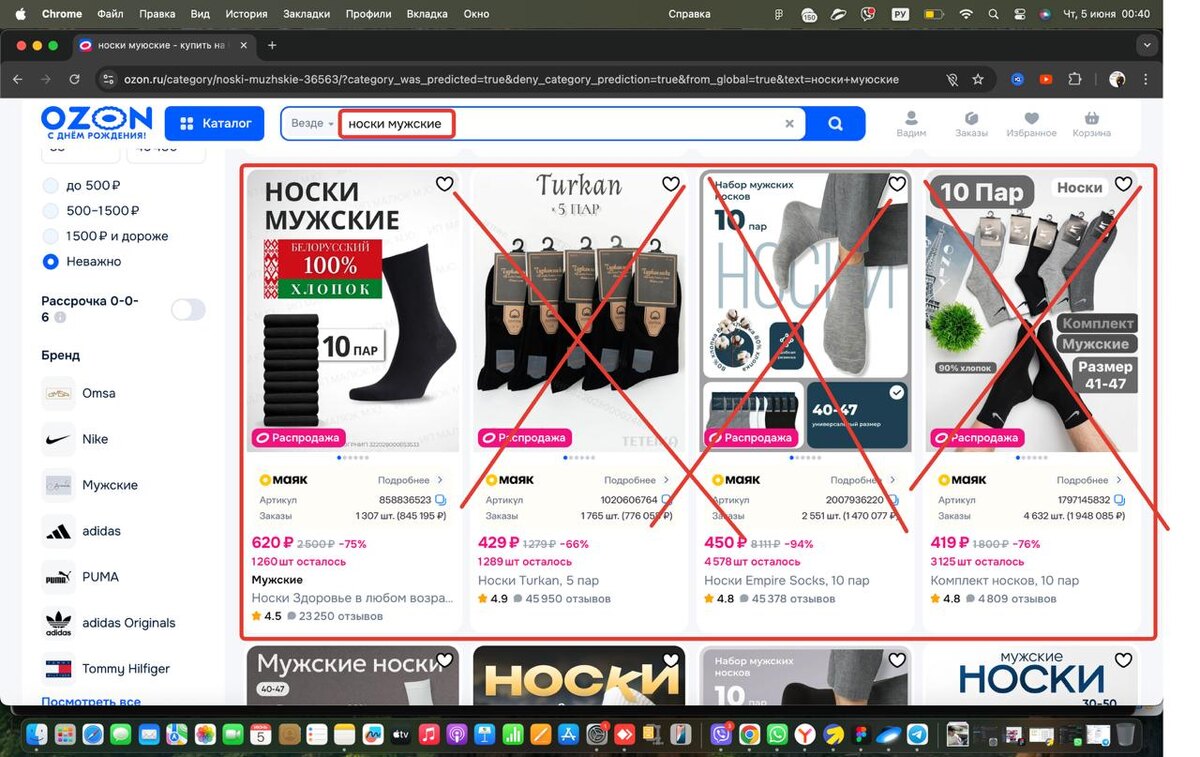Image resolution: width=1200 pixels, height=757 pixels.
Task: Expand Подробнее on article 2007936220 card
Action: [863, 480]
